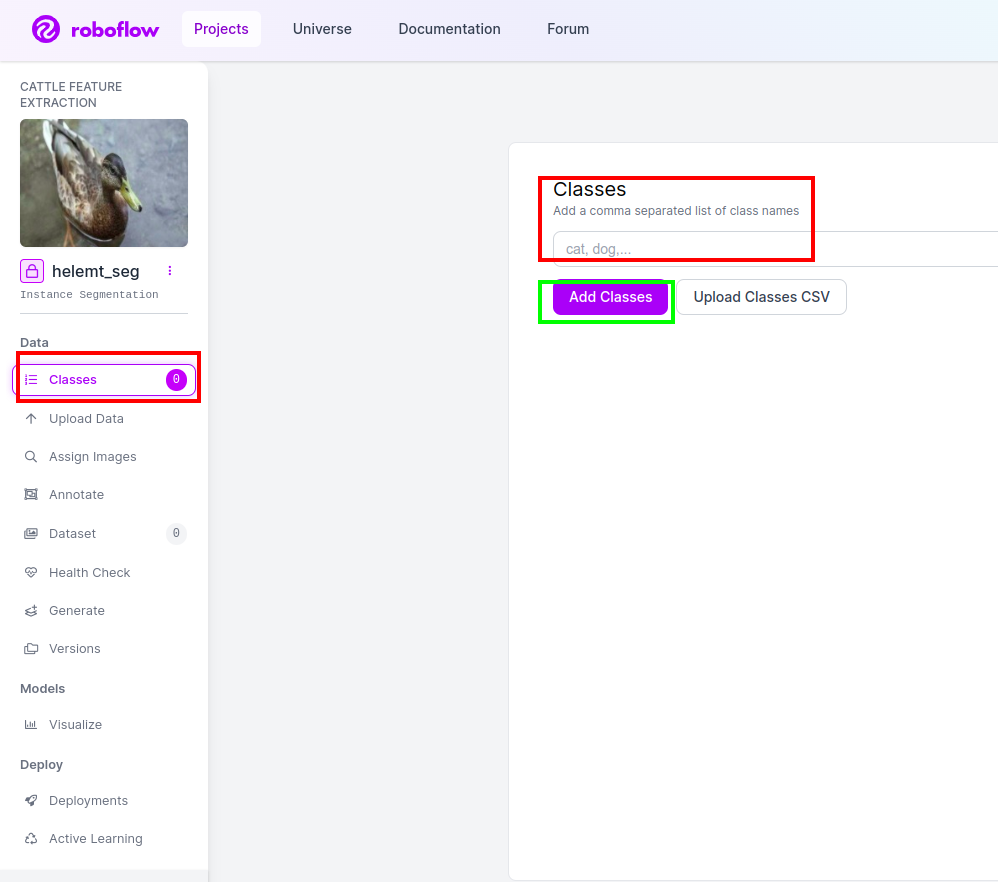The height and width of the screenshot is (882, 998).
Task: Click the 'Add a comma separated list' description
Action: pyautogui.click(x=676, y=211)
